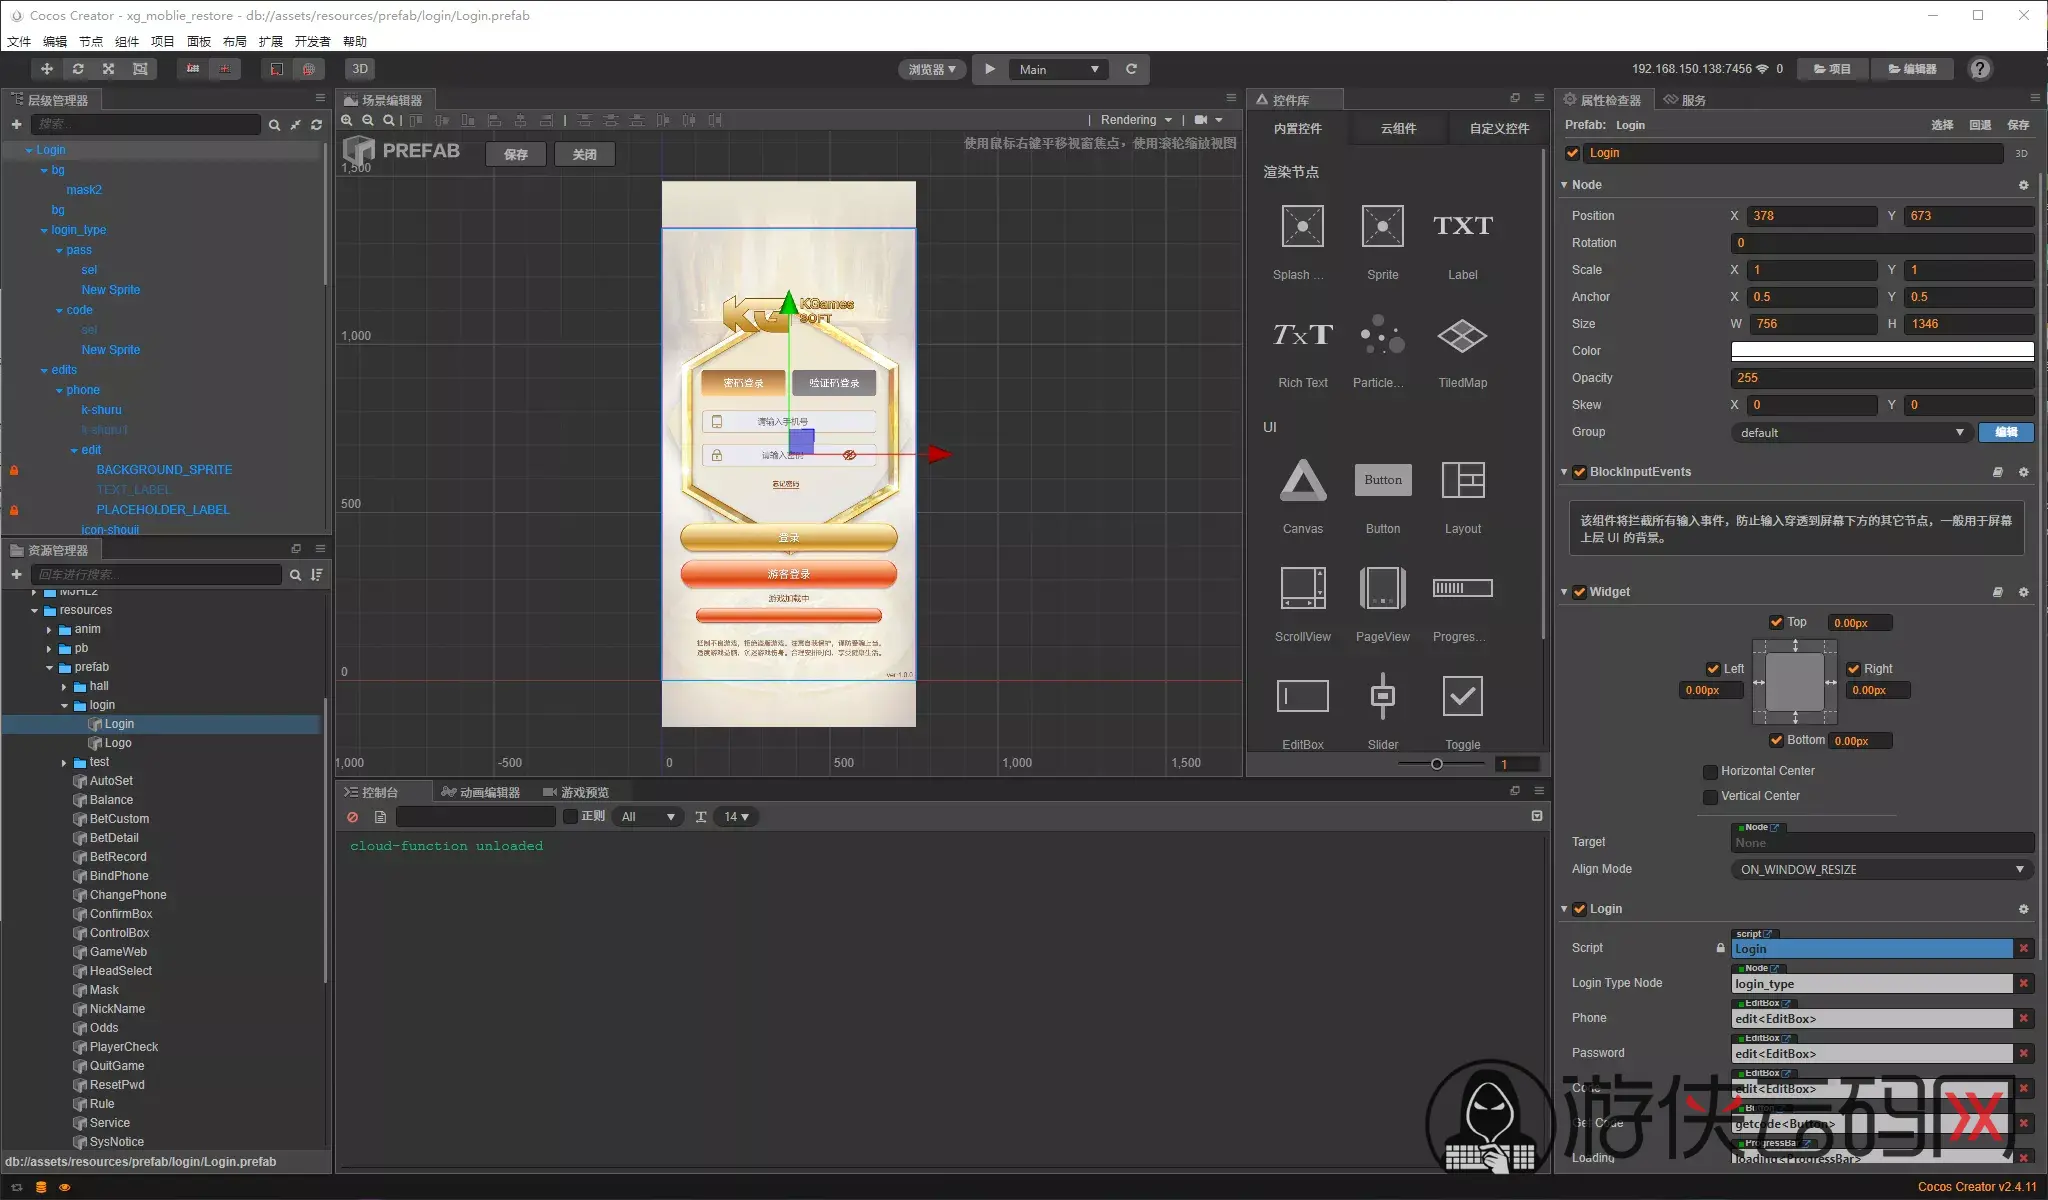Open the 编辑器 folder button

(1912, 69)
